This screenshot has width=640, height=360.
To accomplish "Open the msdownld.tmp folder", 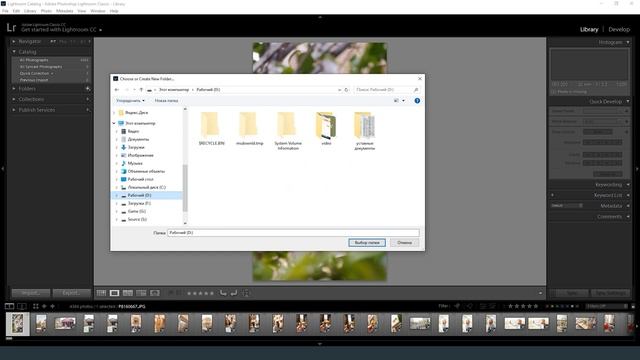I will click(x=249, y=128).
